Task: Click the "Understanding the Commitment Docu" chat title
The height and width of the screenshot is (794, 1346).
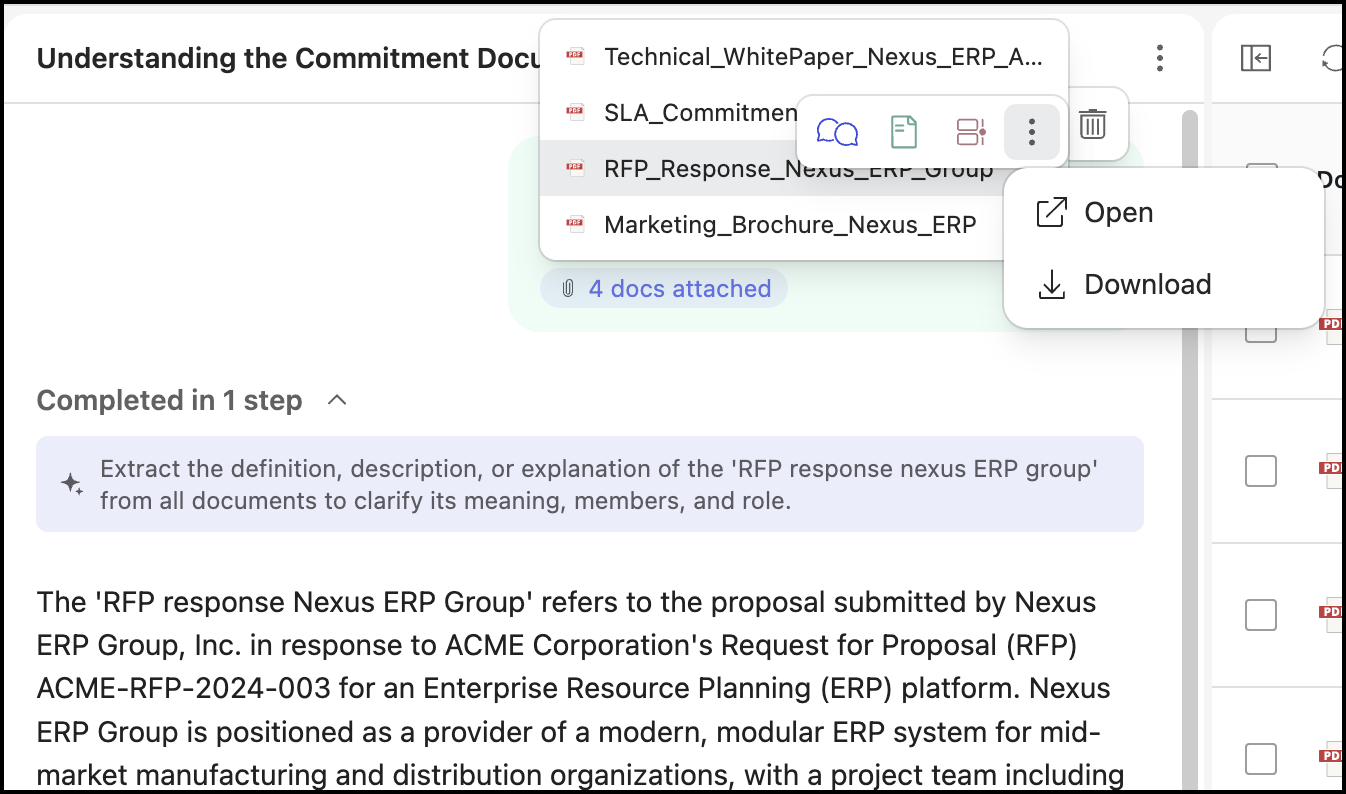Action: (288, 58)
